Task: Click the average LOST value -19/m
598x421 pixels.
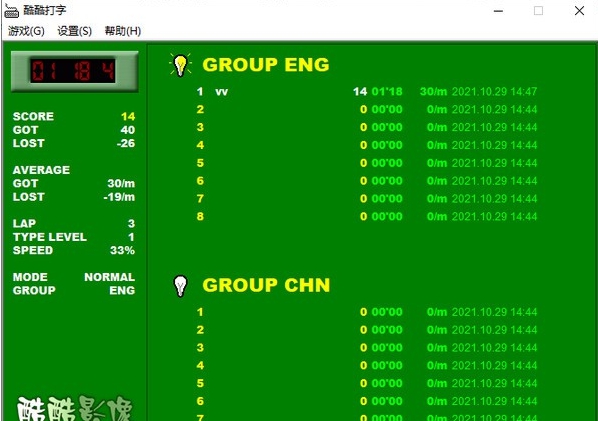Action: pyautogui.click(x=119, y=197)
